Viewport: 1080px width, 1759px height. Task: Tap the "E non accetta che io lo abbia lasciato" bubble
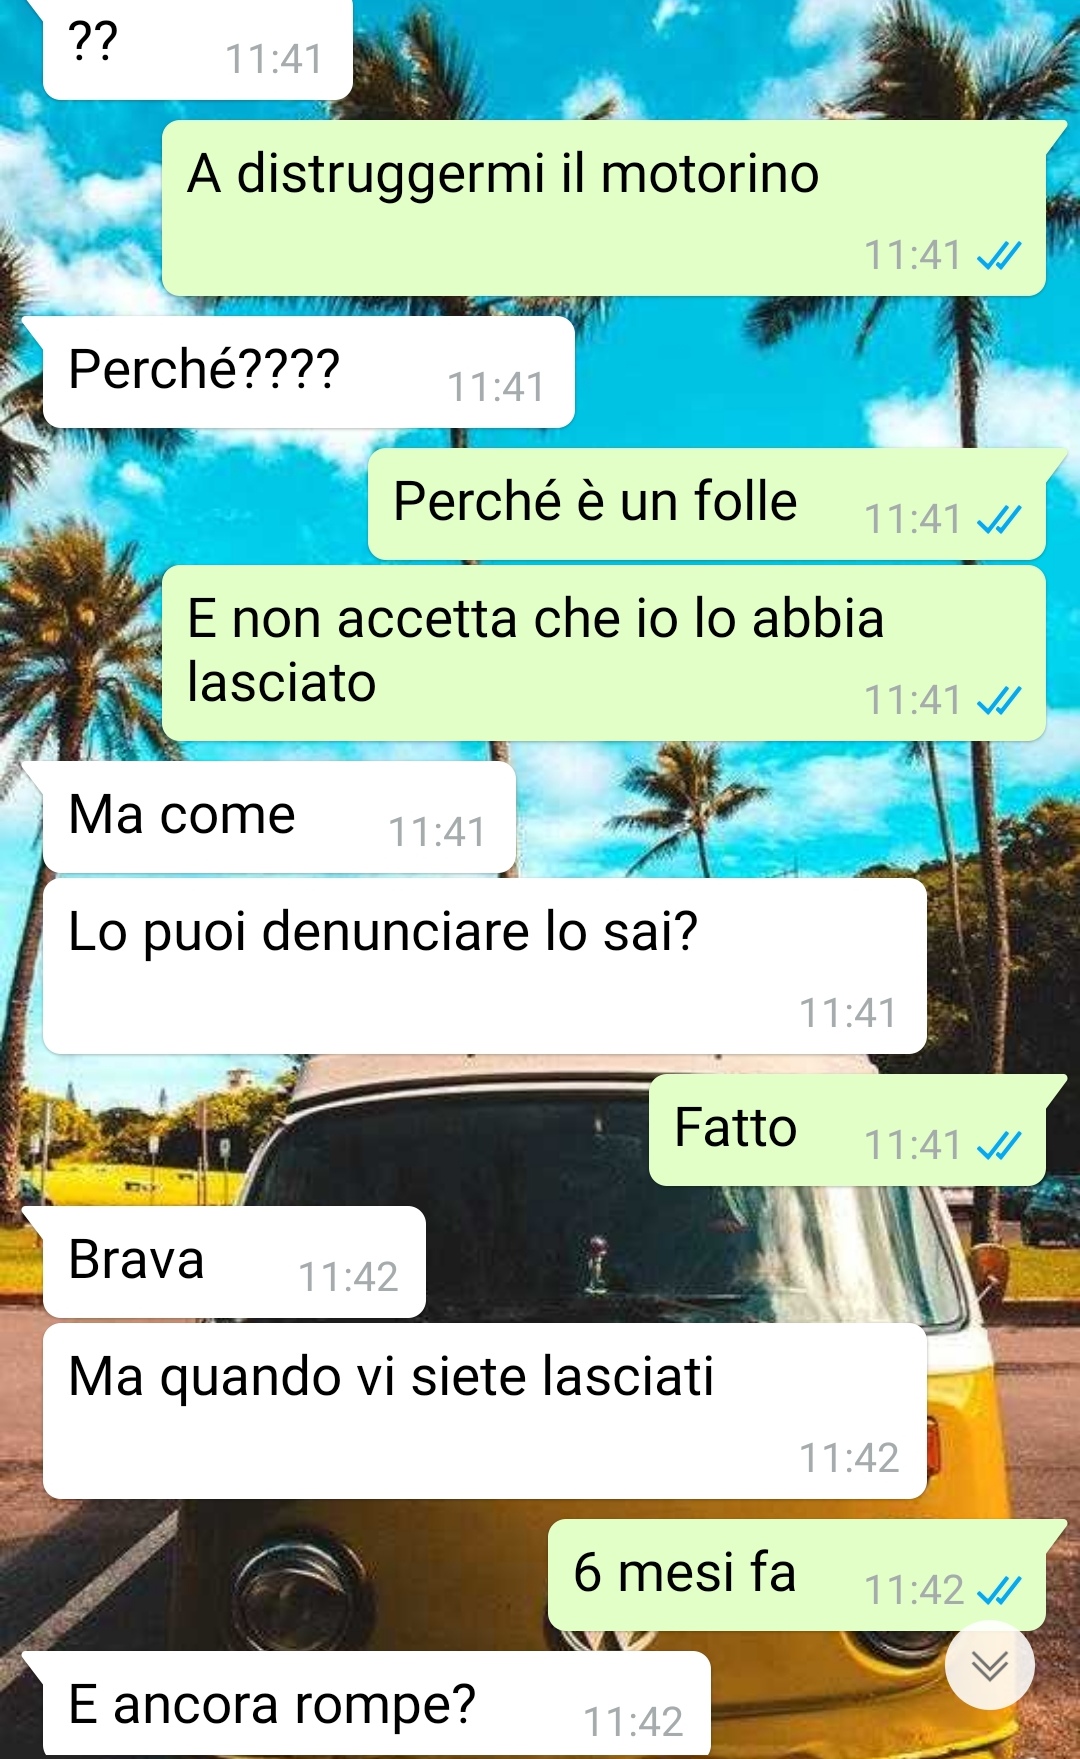click(604, 653)
